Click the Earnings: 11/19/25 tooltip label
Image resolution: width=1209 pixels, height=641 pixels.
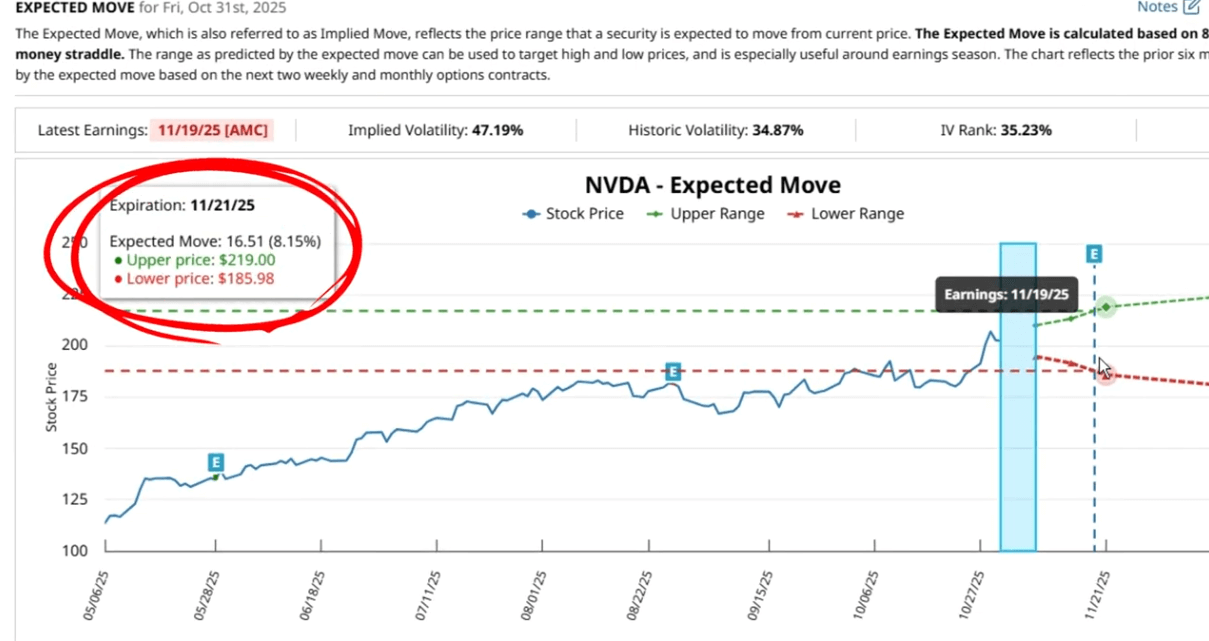1006,294
